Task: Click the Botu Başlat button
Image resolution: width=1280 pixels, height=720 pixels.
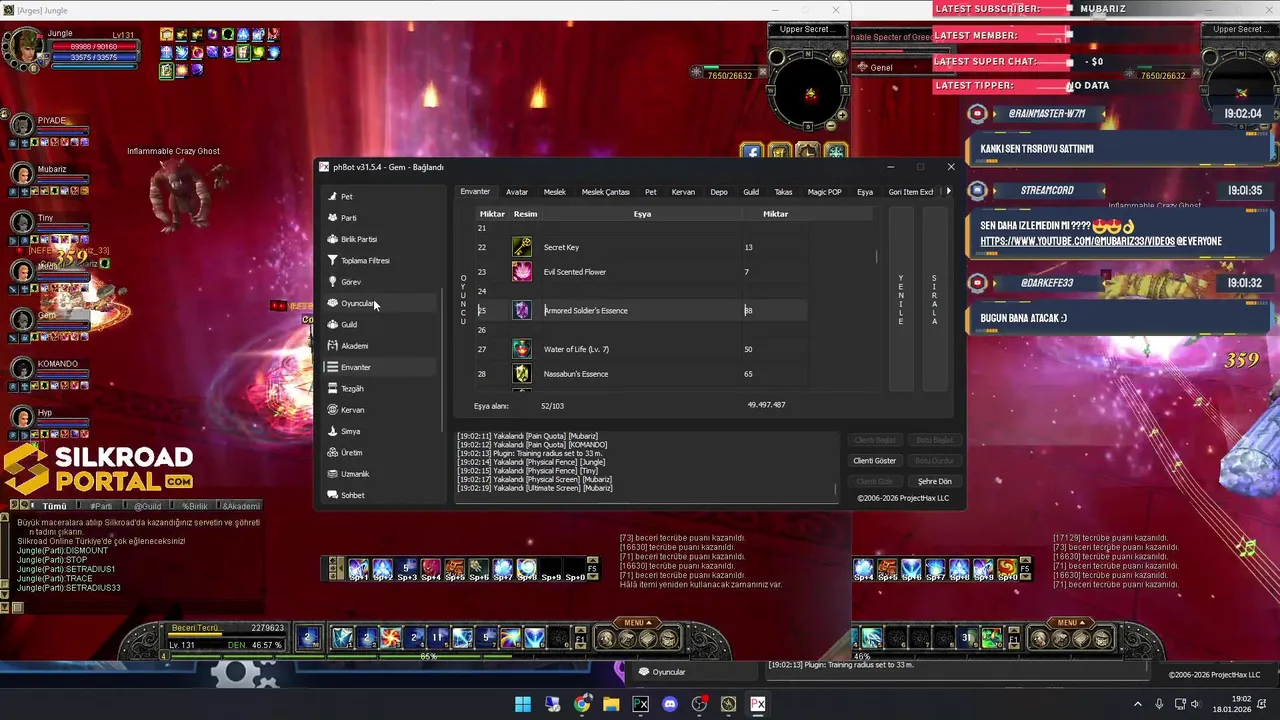Action: pyautogui.click(x=935, y=440)
